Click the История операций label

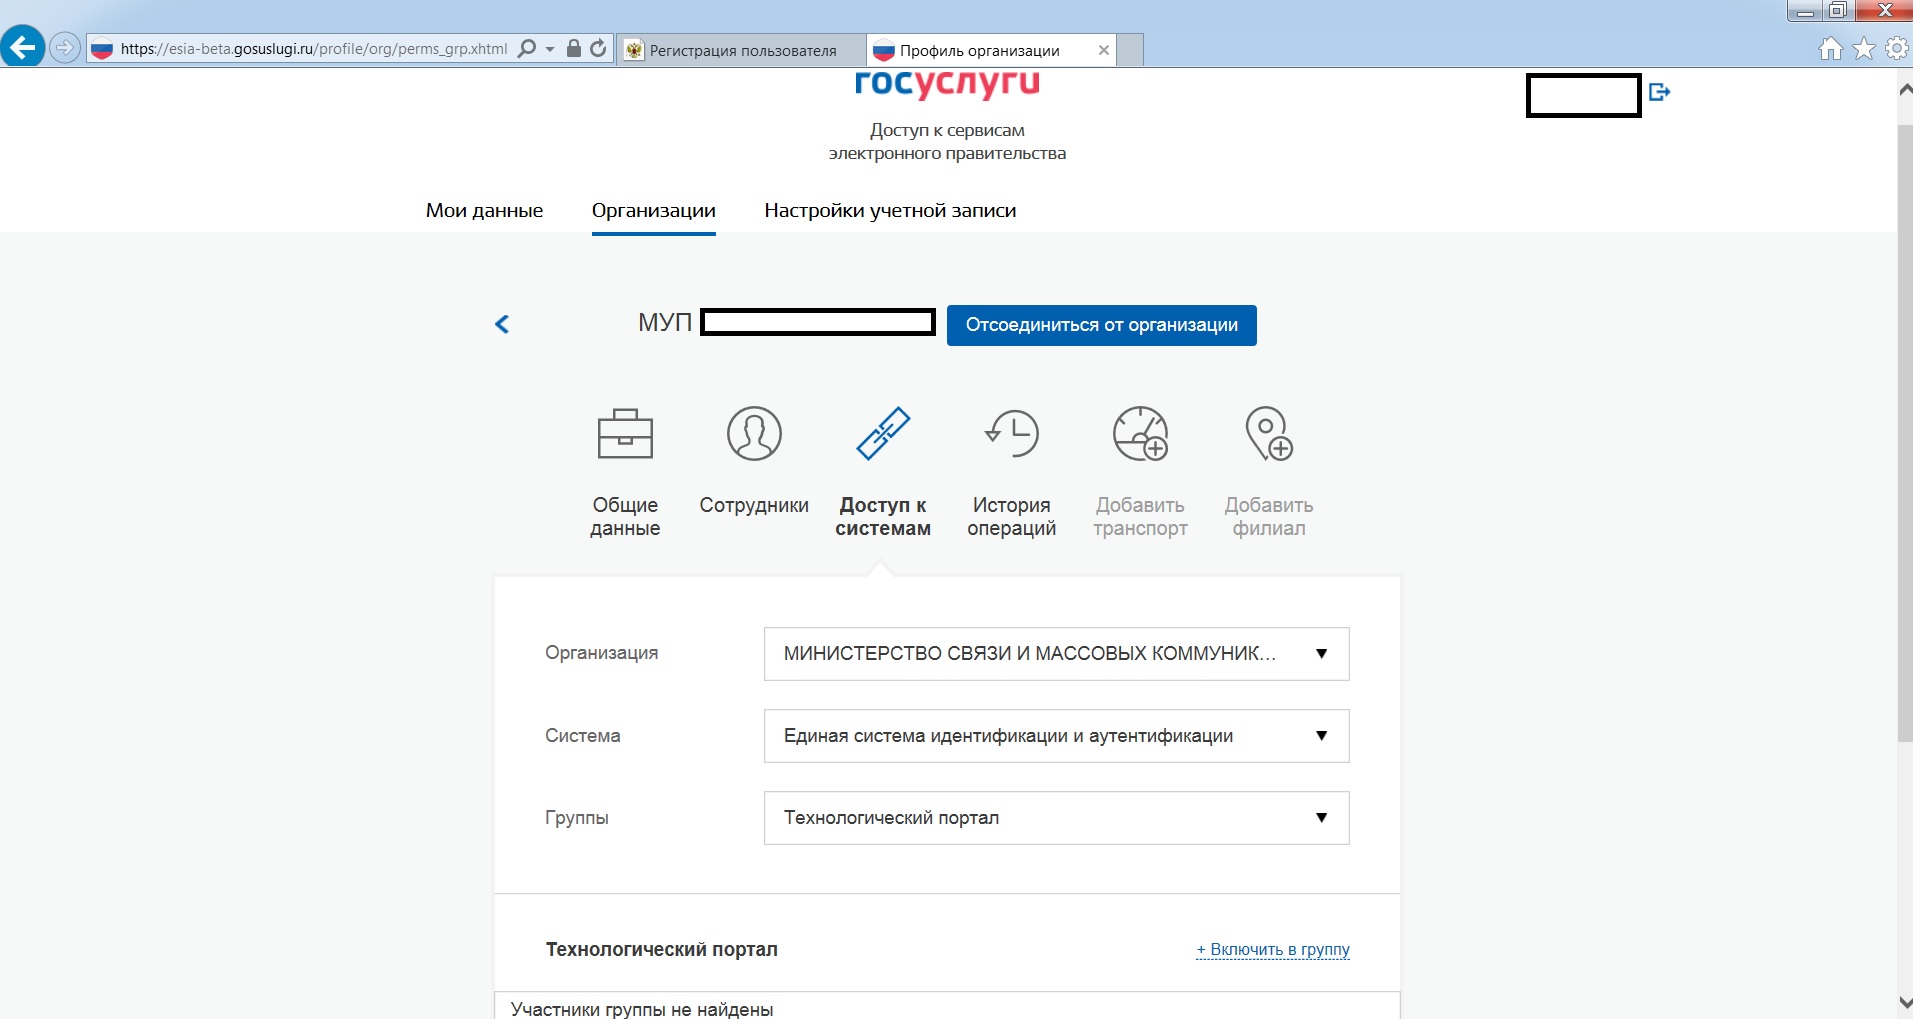click(1012, 517)
